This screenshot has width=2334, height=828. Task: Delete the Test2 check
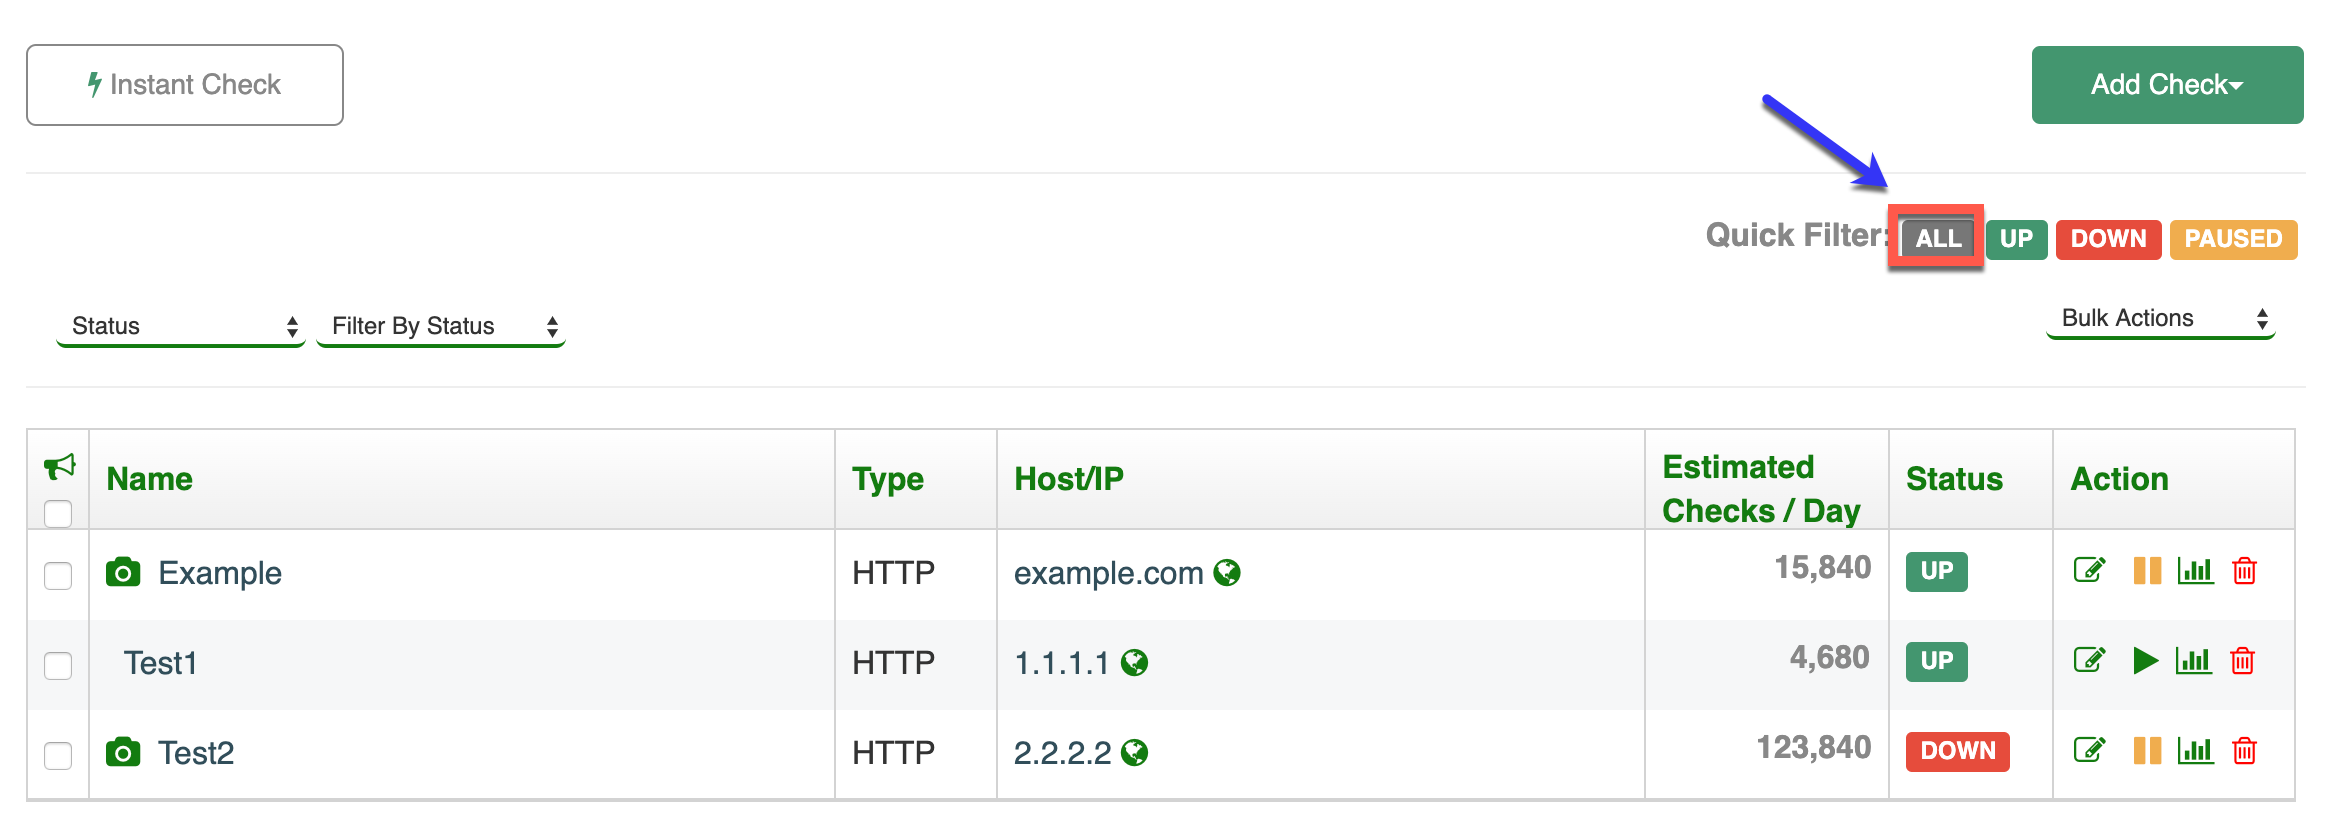coord(2244,750)
